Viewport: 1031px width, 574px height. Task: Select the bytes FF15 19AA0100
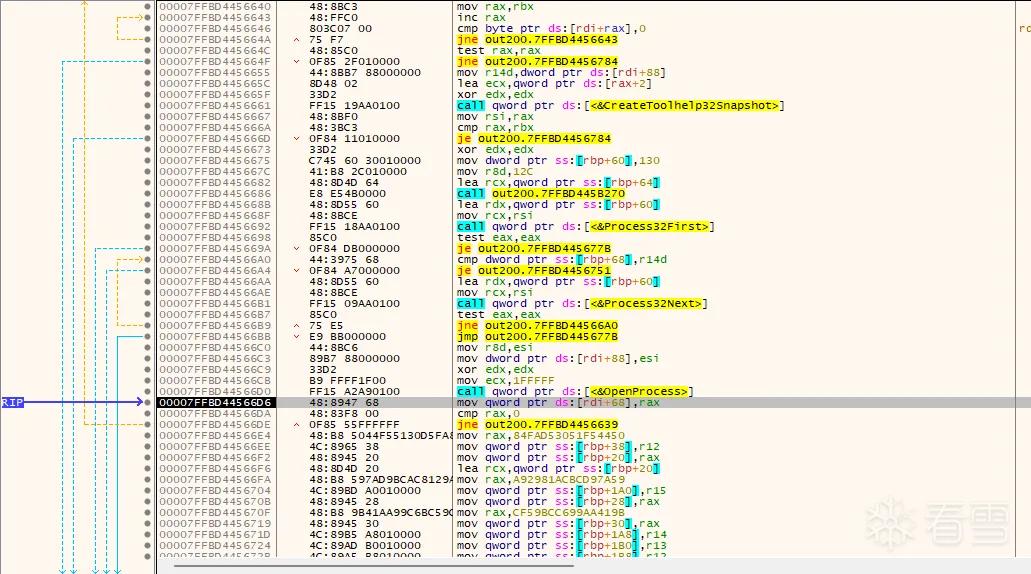point(354,105)
